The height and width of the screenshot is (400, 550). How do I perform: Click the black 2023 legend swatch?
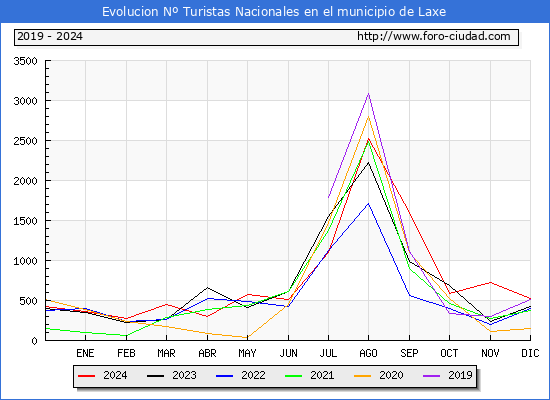155,376
